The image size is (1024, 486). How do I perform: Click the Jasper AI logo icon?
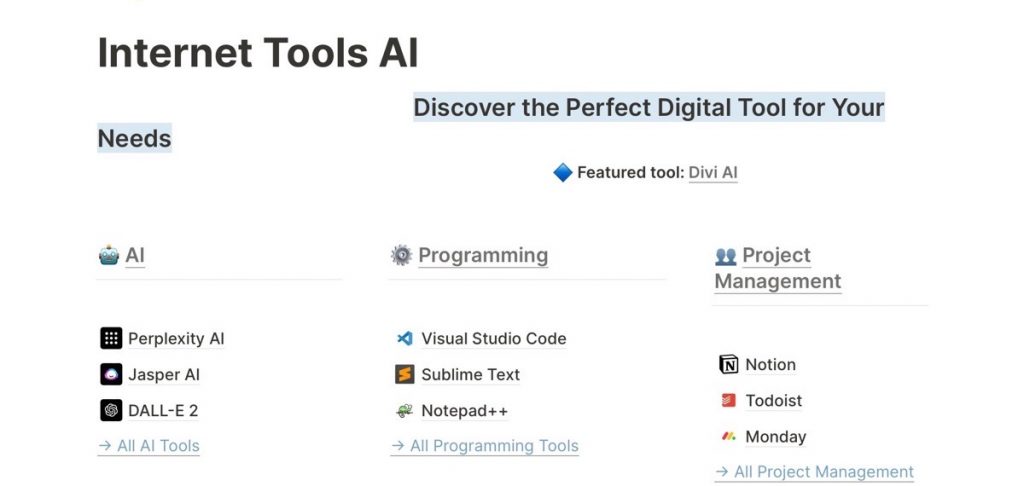coord(111,374)
